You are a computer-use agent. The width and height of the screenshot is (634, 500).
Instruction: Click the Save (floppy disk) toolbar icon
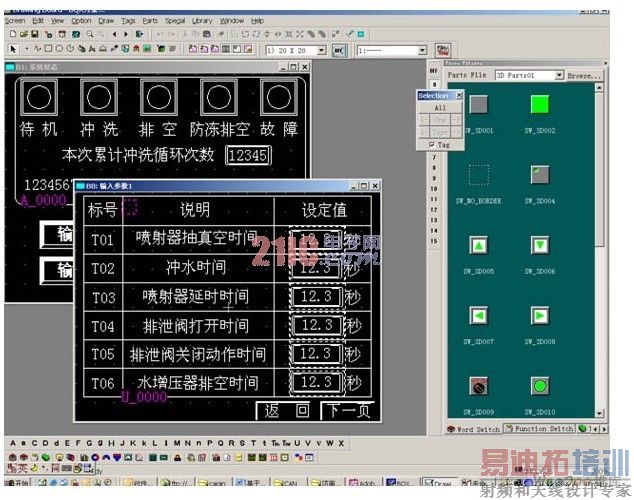[x=35, y=34]
